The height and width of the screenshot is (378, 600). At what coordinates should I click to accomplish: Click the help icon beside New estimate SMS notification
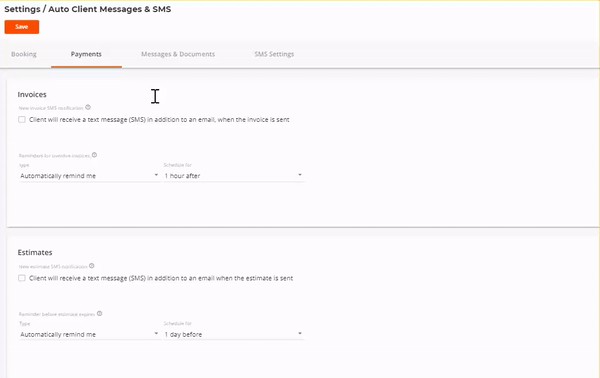(x=91, y=266)
